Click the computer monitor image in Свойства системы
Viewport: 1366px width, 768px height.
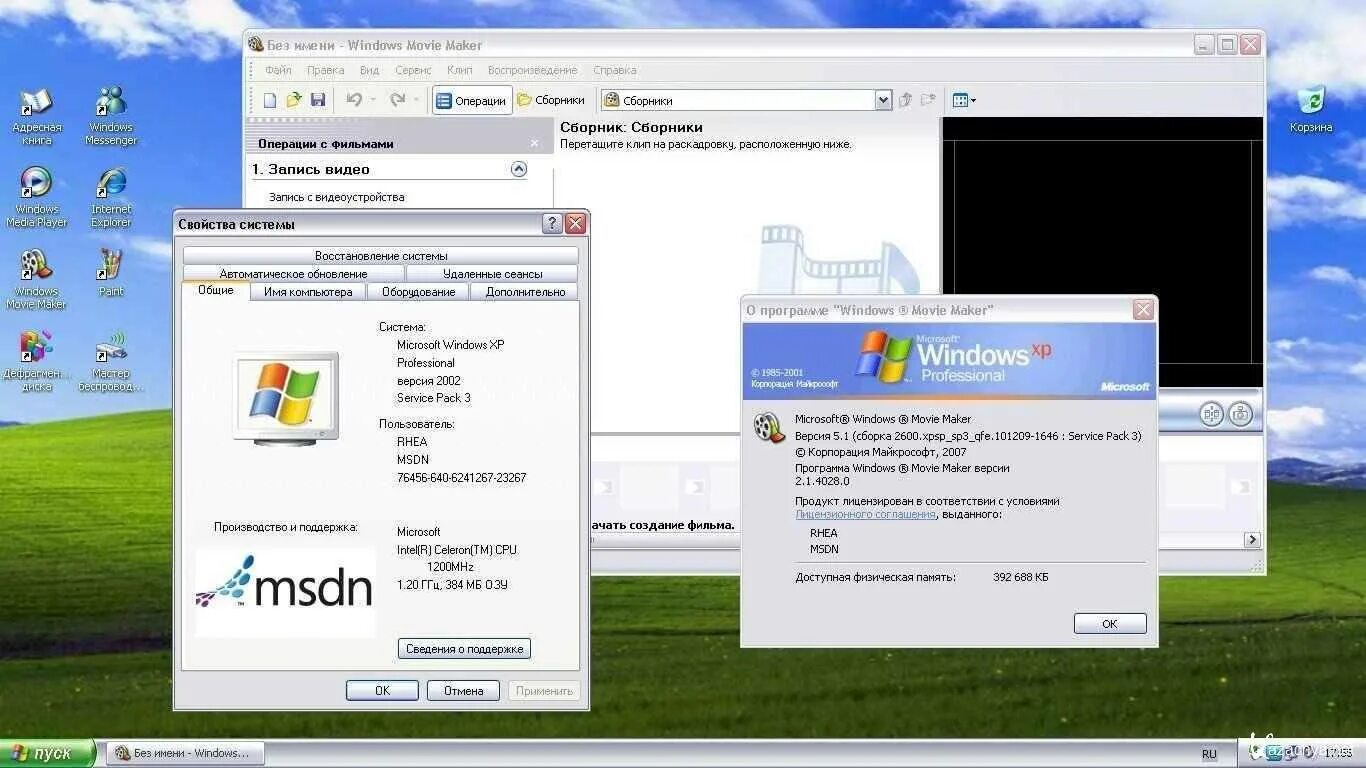coord(286,397)
